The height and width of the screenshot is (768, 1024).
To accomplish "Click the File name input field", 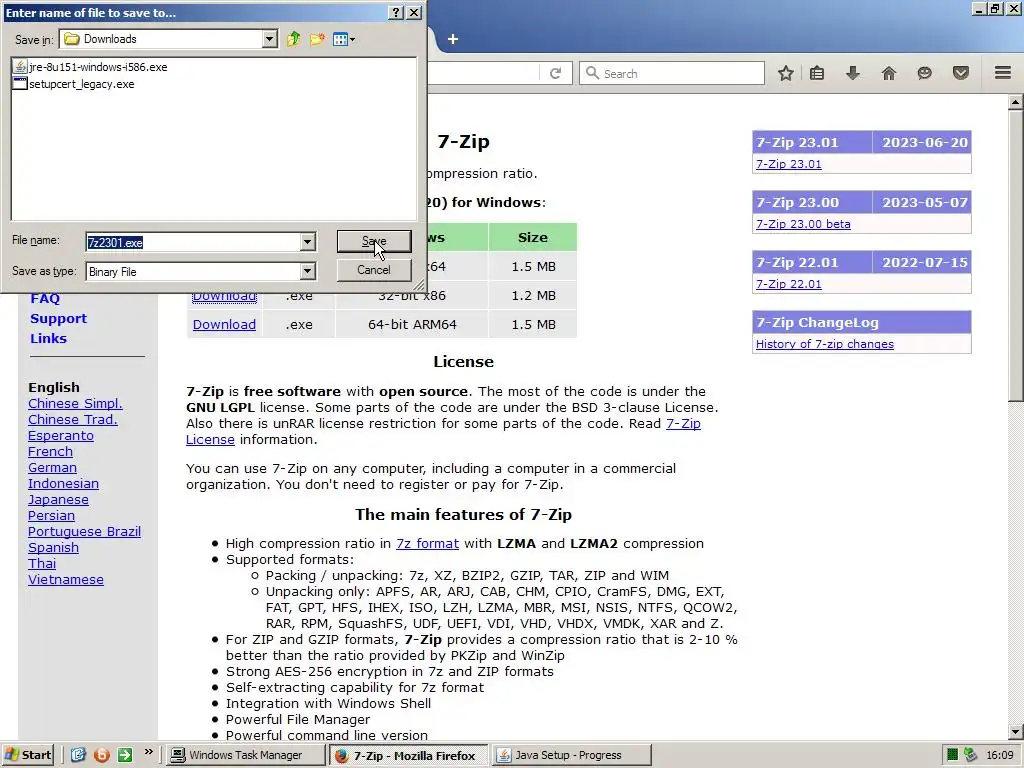I will [193, 242].
